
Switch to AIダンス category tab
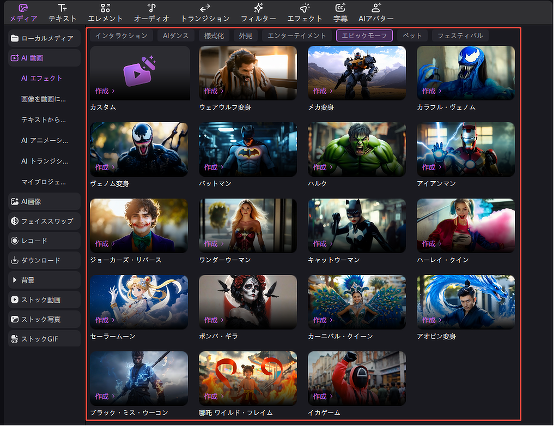[176, 36]
